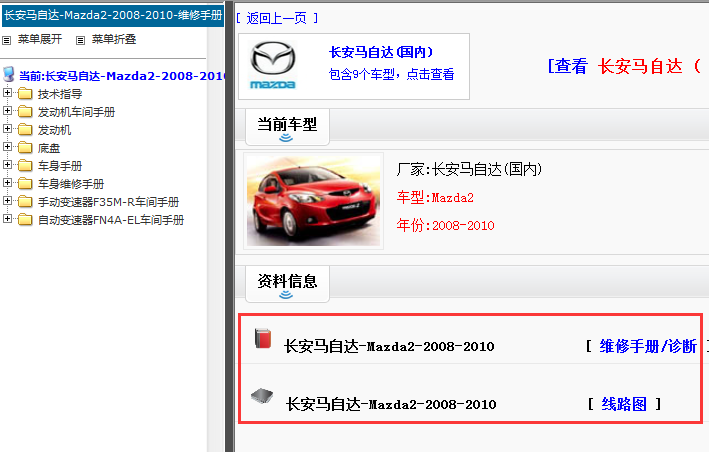709x452 pixels.
Task: Click red text 年份:2008-2010
Action: pos(445,225)
